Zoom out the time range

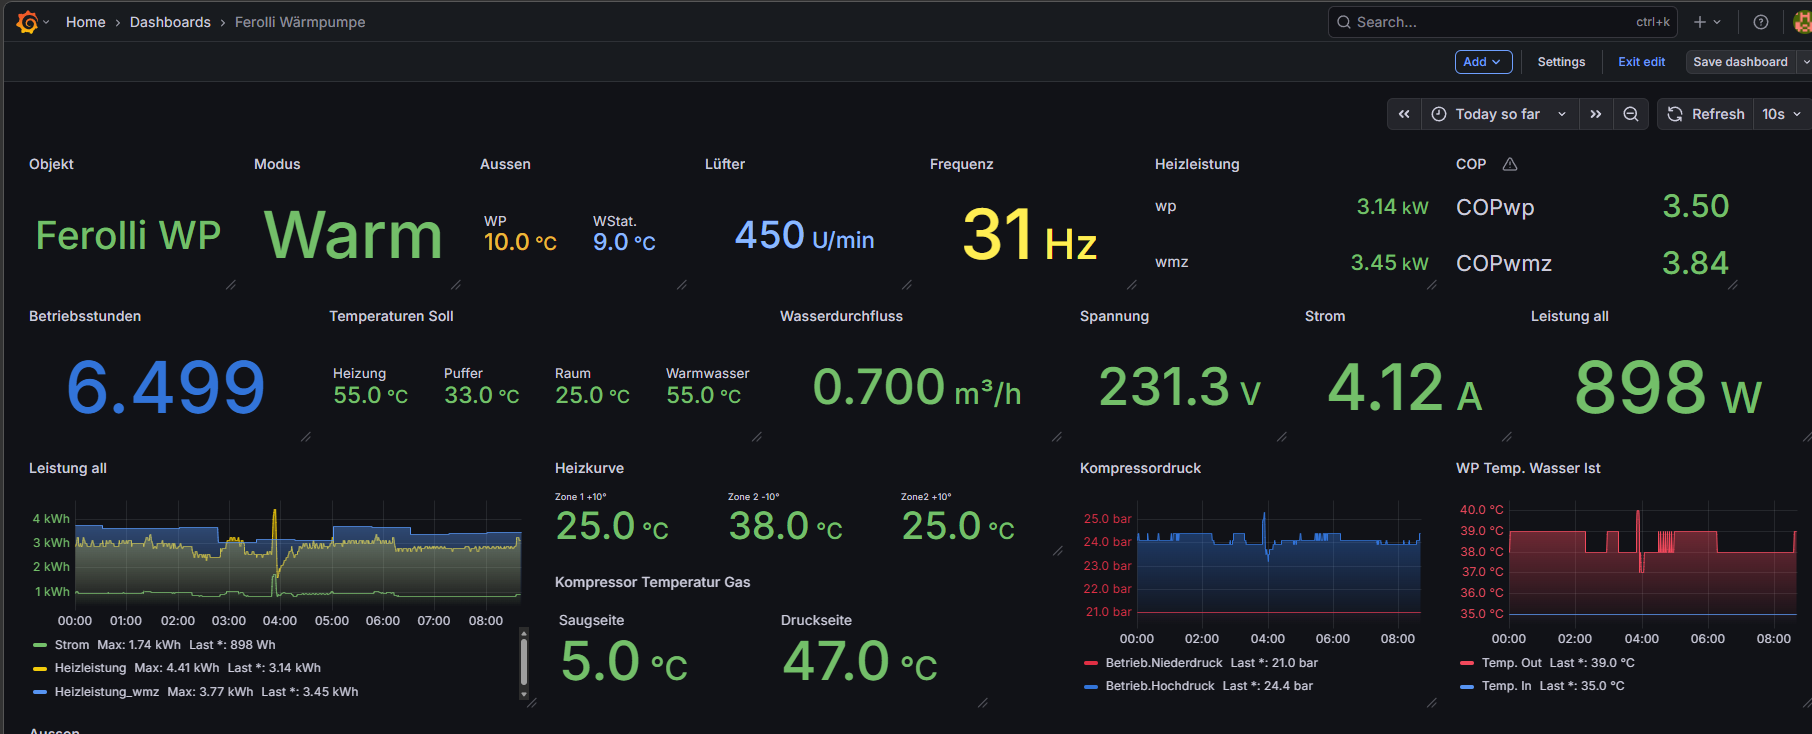[1631, 114]
